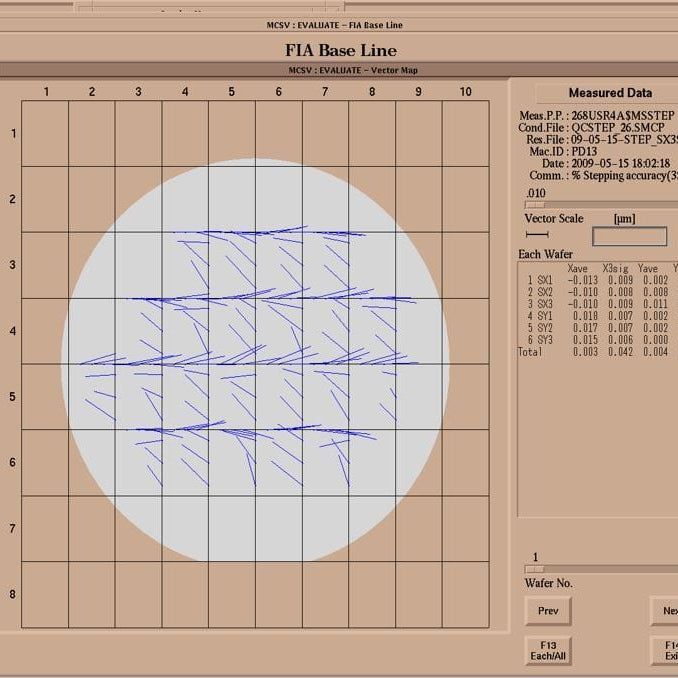Viewport: 678px width, 678px height.
Task: Click column label 10 on the wafer map
Action: click(x=465, y=92)
